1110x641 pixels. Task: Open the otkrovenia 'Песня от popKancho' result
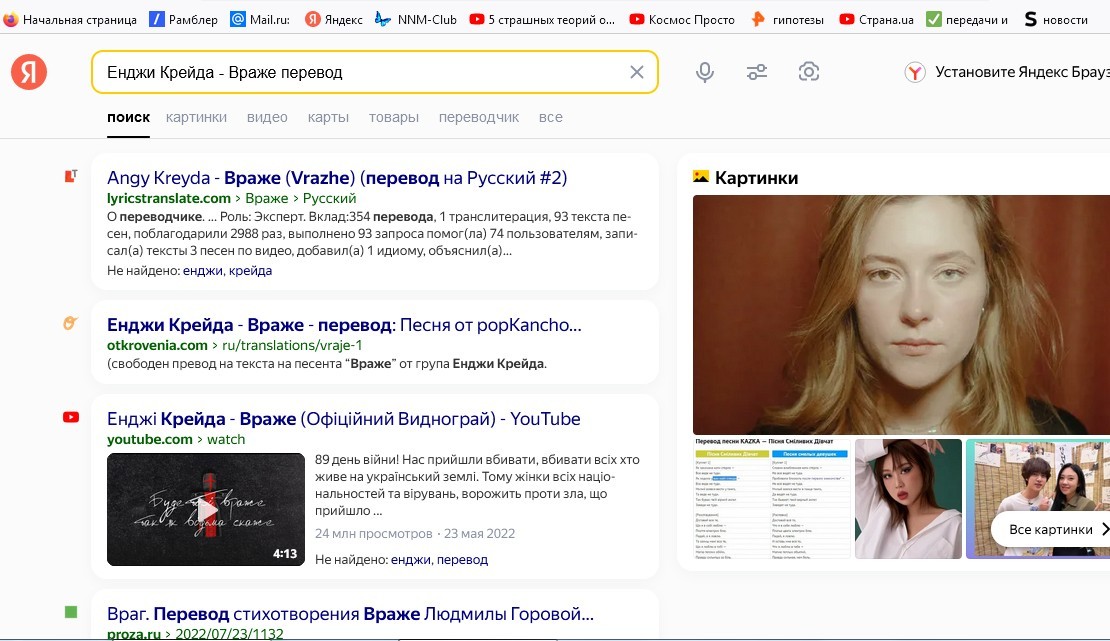point(344,325)
